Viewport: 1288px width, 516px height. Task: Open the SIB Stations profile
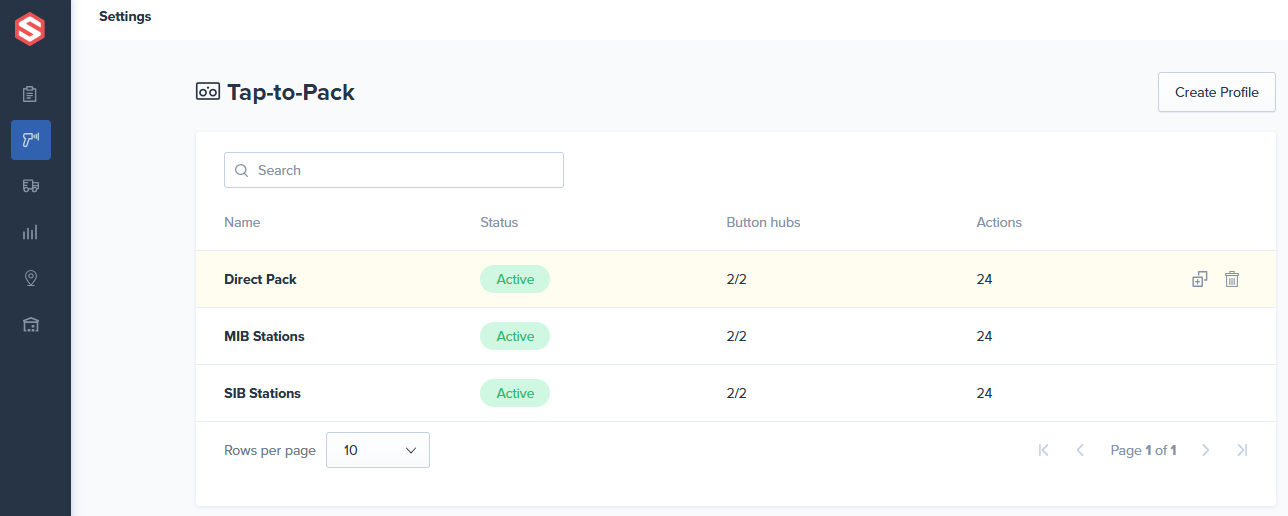click(262, 393)
